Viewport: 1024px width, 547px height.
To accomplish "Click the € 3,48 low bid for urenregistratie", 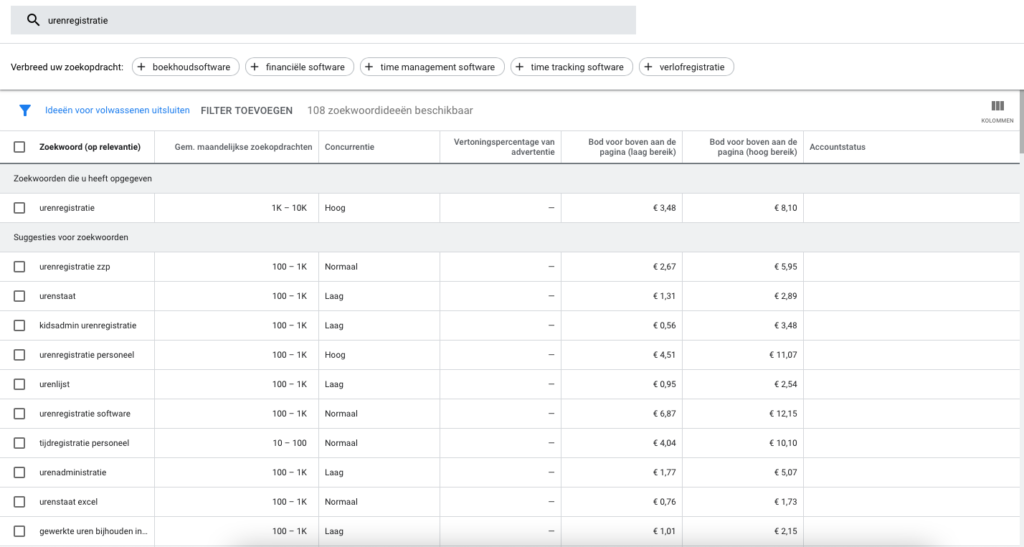I will [664, 208].
